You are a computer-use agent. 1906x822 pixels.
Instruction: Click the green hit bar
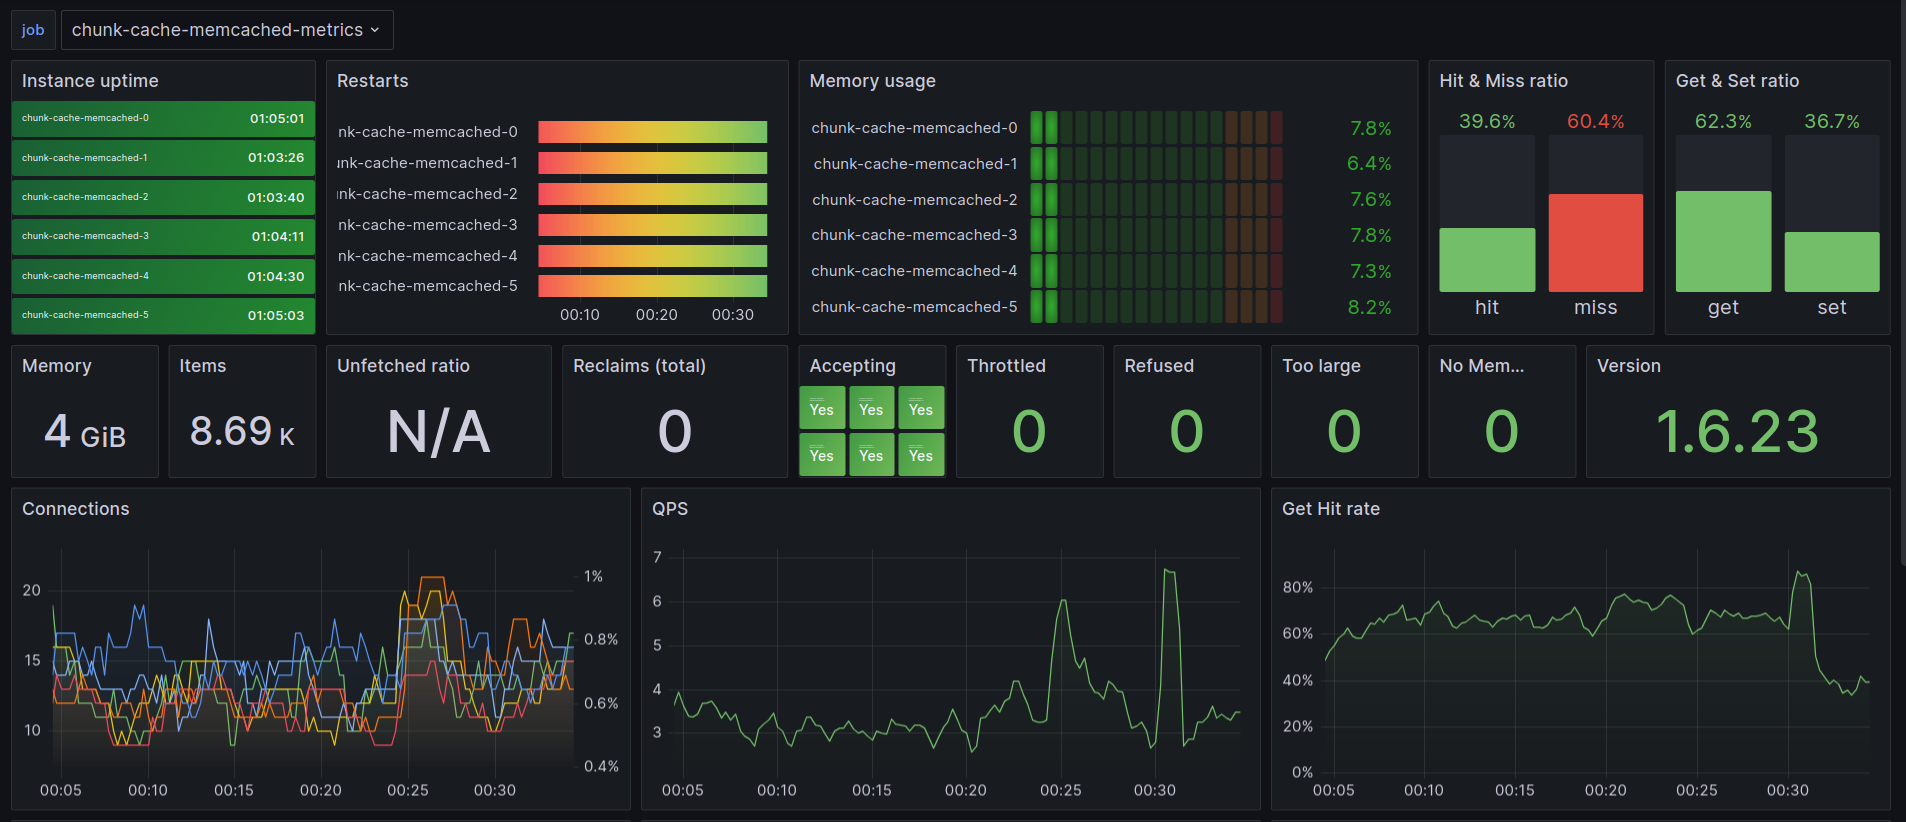click(1487, 260)
